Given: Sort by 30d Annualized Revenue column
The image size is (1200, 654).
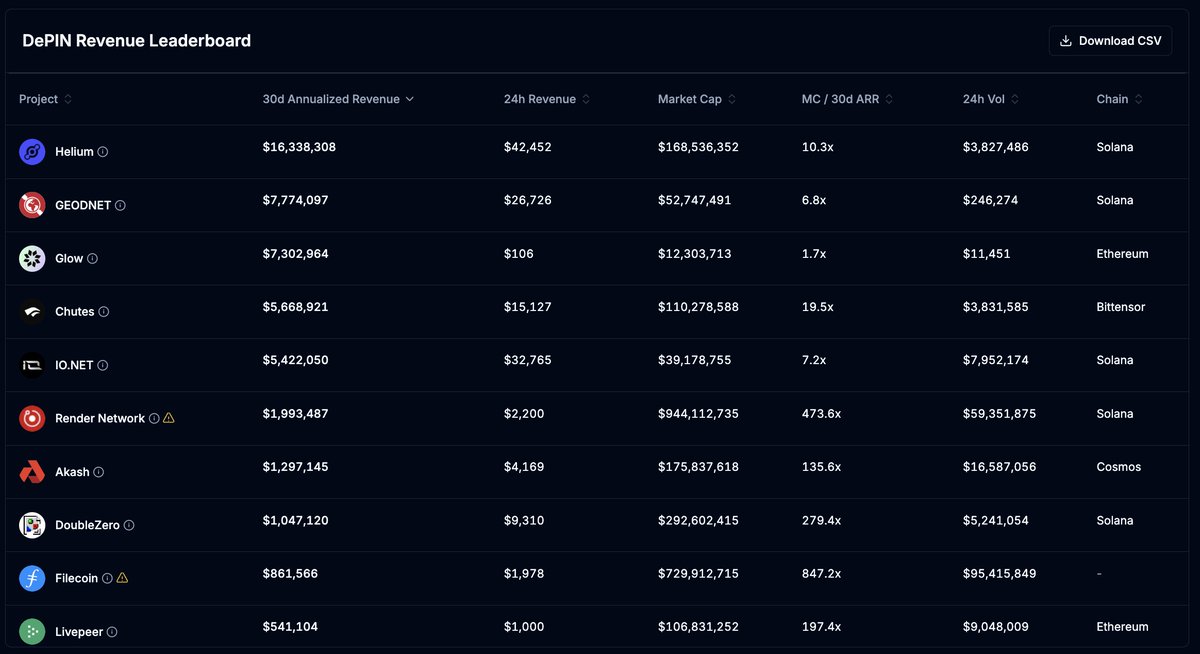Looking at the screenshot, I should click(x=338, y=99).
